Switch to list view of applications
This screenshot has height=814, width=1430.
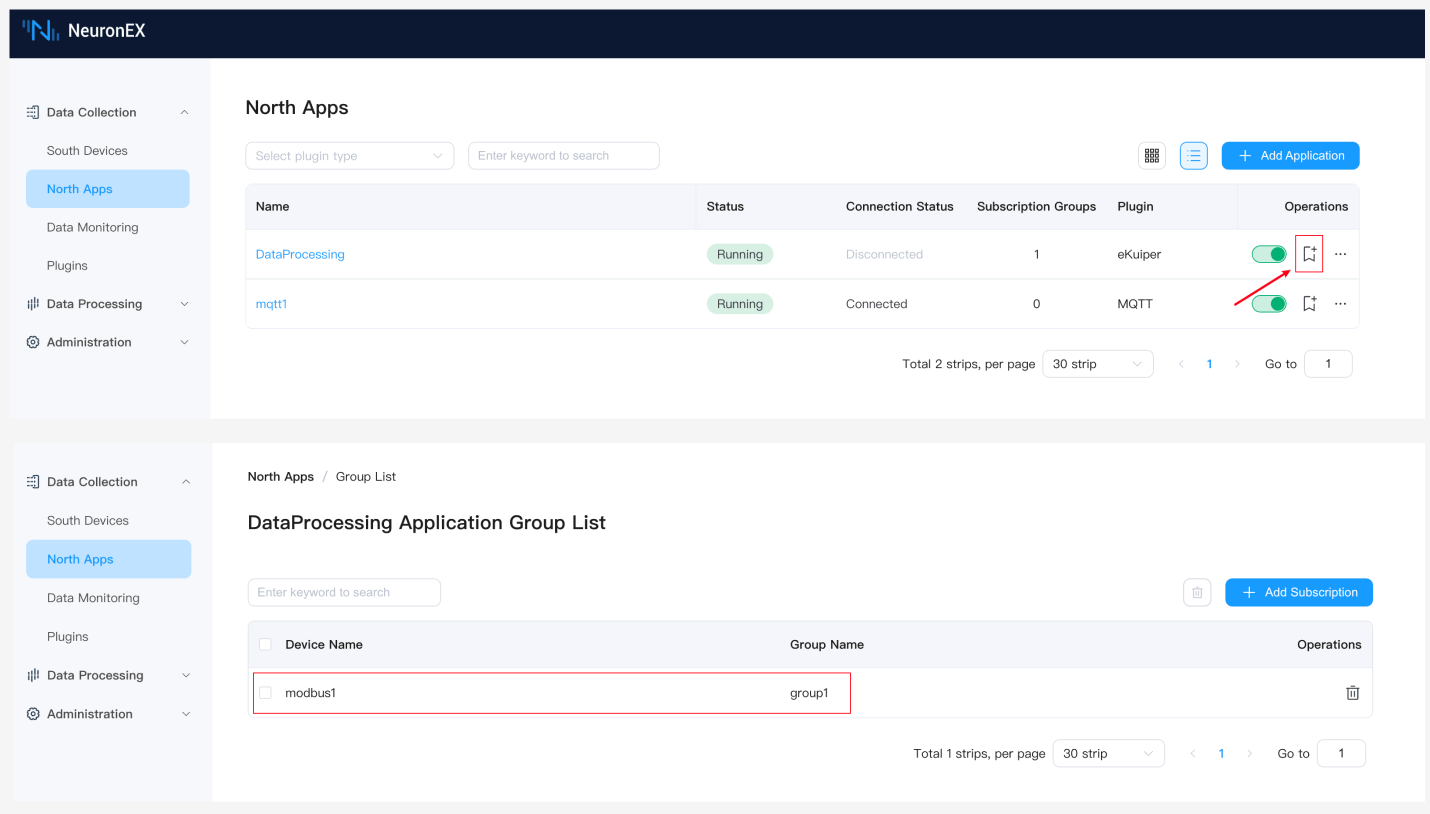[x=1193, y=156]
